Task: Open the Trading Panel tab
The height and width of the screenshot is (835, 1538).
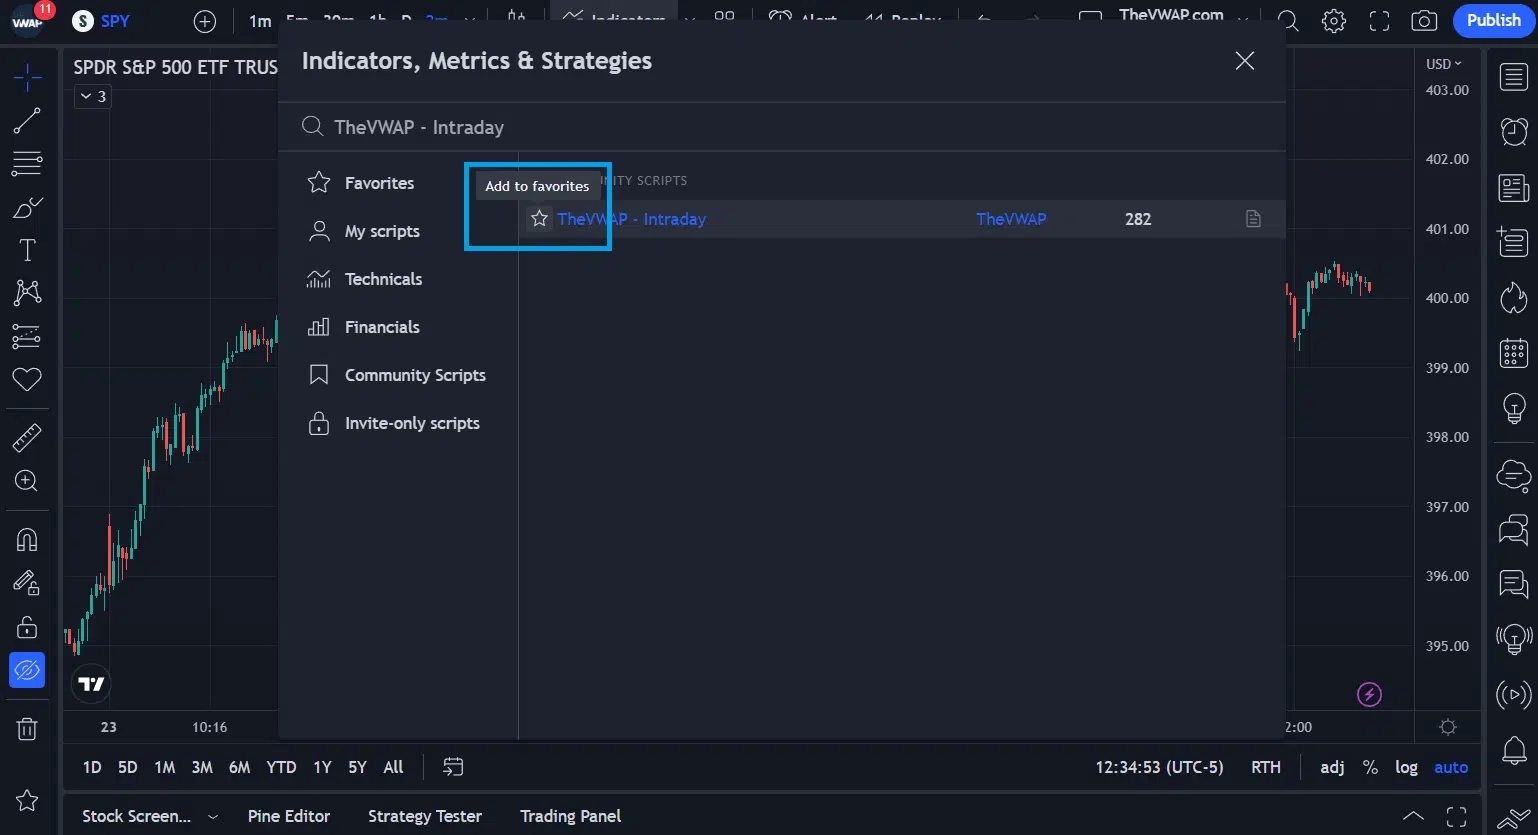Action: (x=570, y=816)
